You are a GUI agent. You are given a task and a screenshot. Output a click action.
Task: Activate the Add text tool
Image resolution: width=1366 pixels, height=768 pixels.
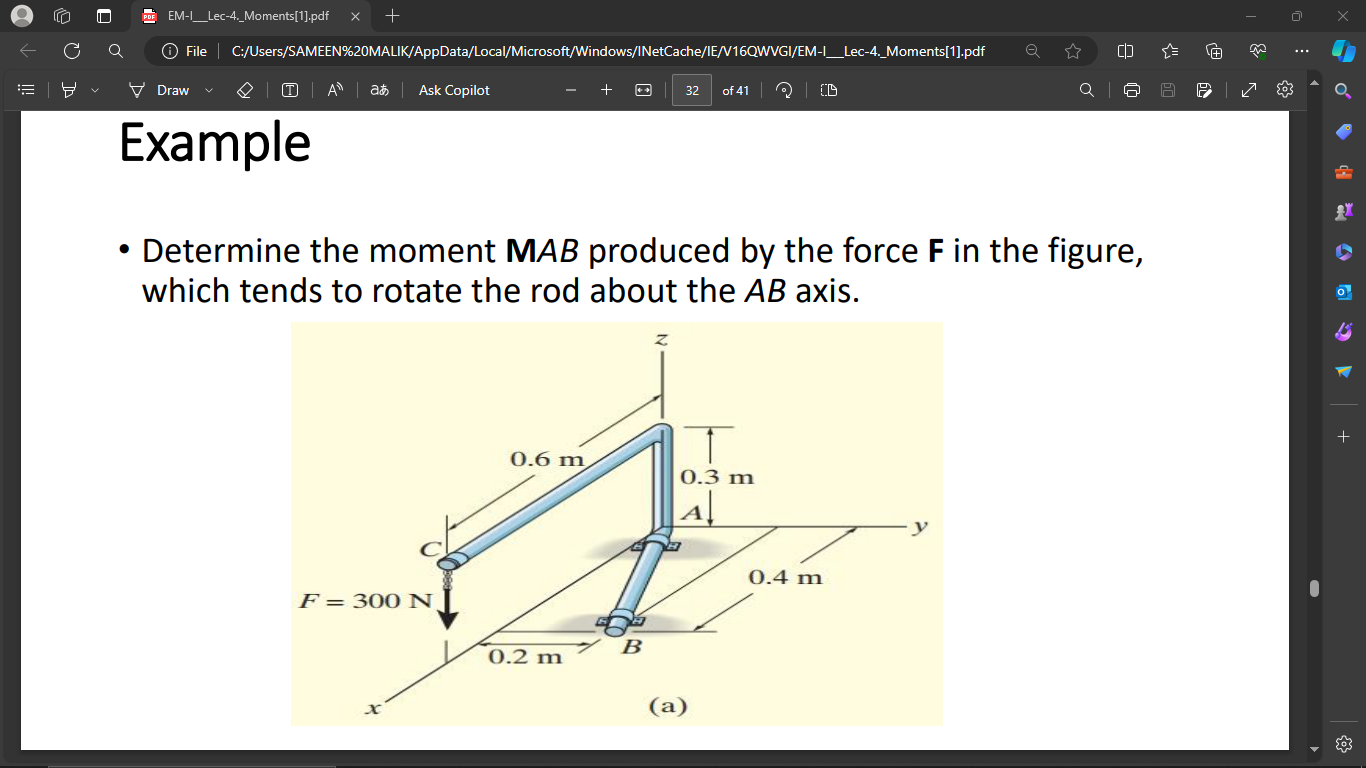(x=289, y=90)
